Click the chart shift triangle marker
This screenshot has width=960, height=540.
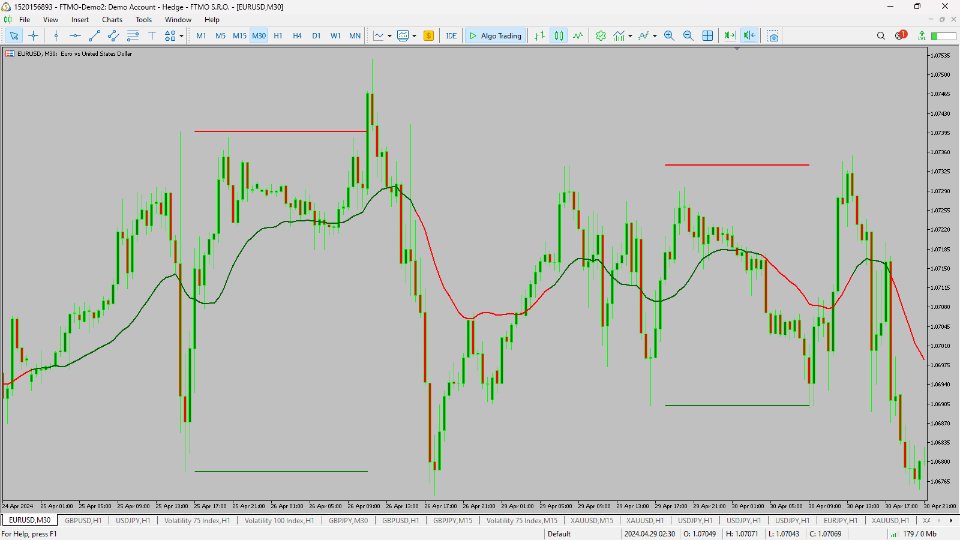[x=737, y=48]
